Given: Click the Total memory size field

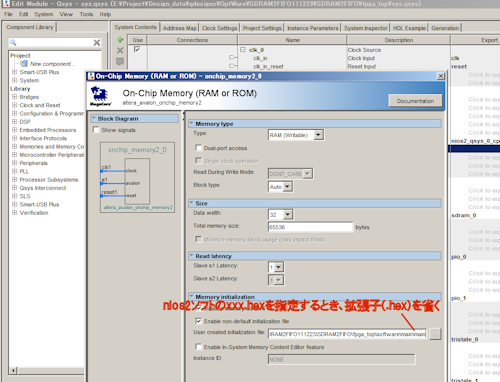Looking at the screenshot, I should 310,227.
